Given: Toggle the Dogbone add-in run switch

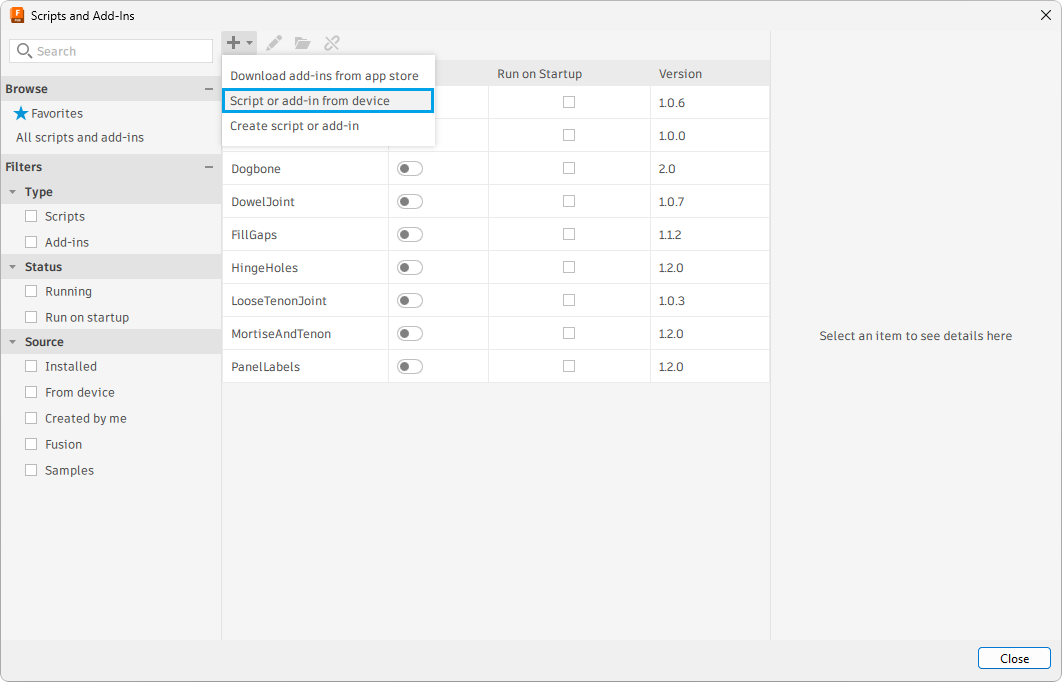Looking at the screenshot, I should (x=410, y=169).
